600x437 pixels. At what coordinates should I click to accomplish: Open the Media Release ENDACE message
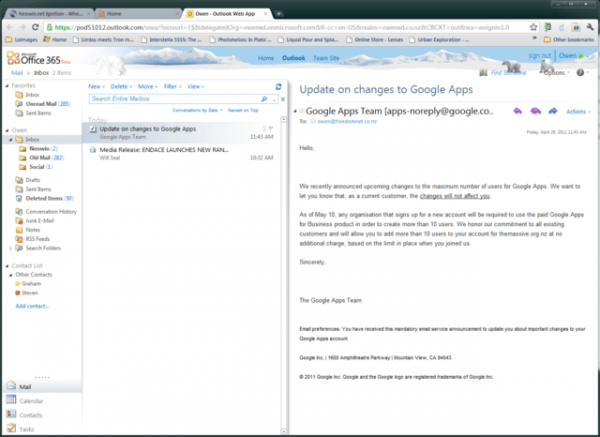coord(181,153)
